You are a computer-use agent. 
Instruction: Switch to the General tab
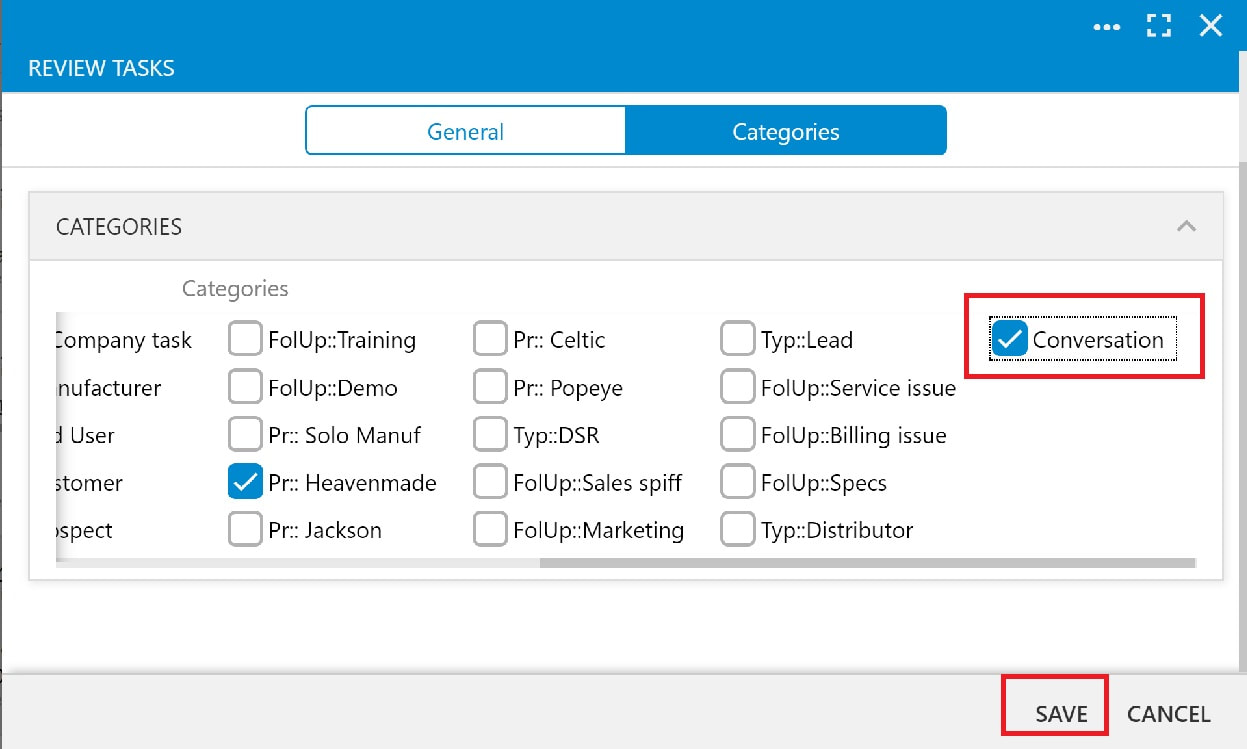point(466,131)
